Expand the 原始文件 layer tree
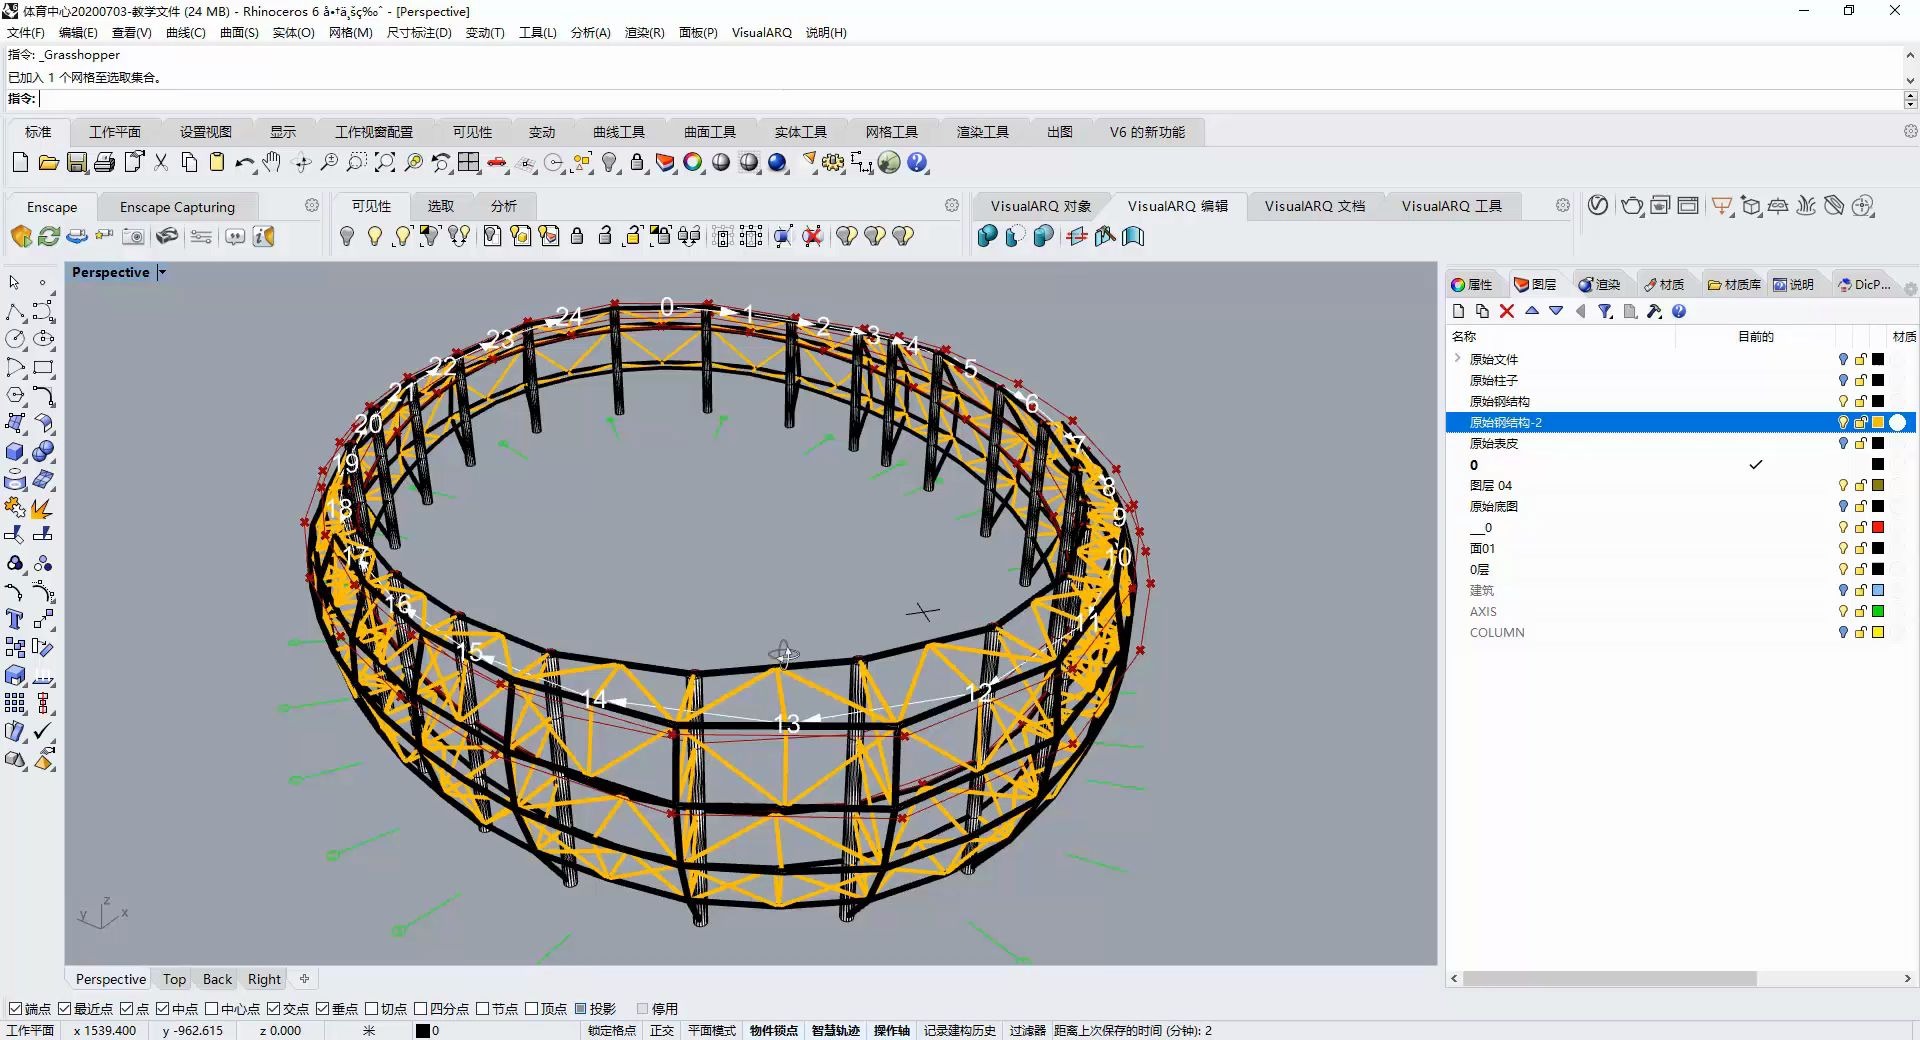The height and width of the screenshot is (1040, 1920). coord(1457,359)
